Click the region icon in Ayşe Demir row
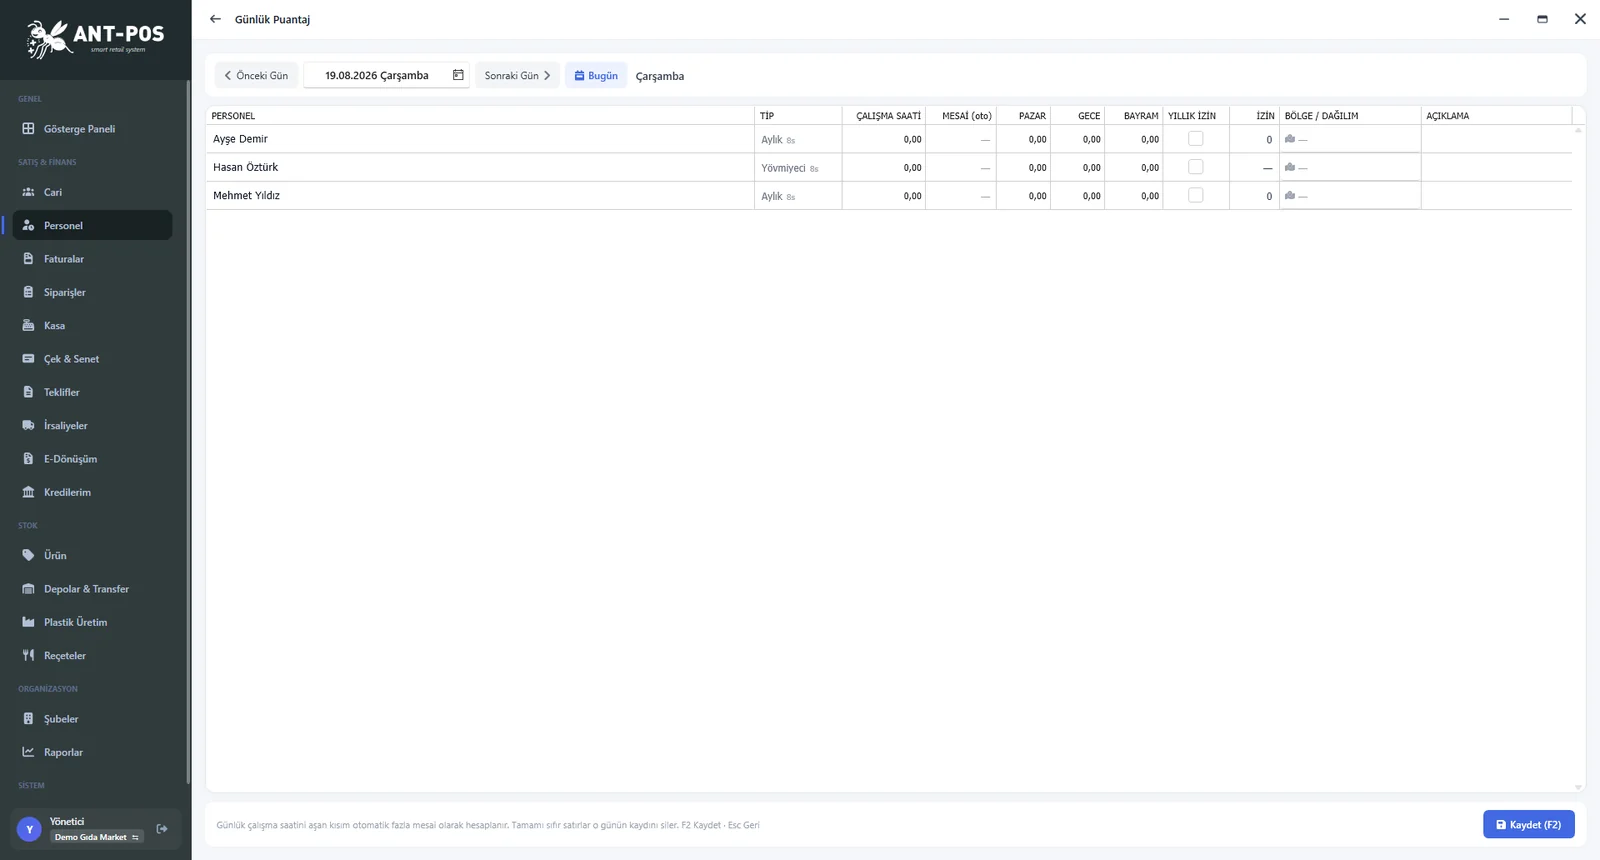1600x860 pixels. click(x=1290, y=139)
